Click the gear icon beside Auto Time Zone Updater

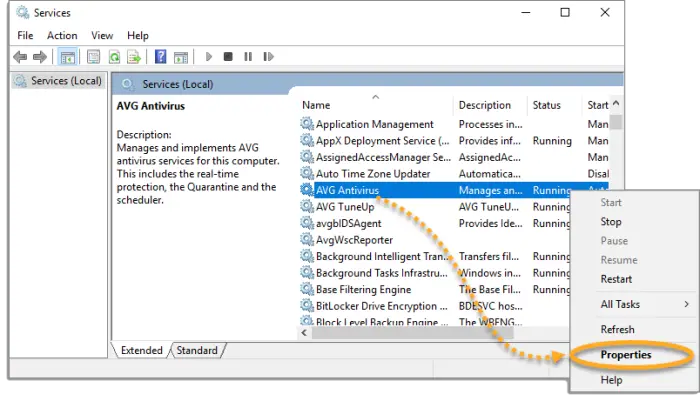pyautogui.click(x=307, y=173)
